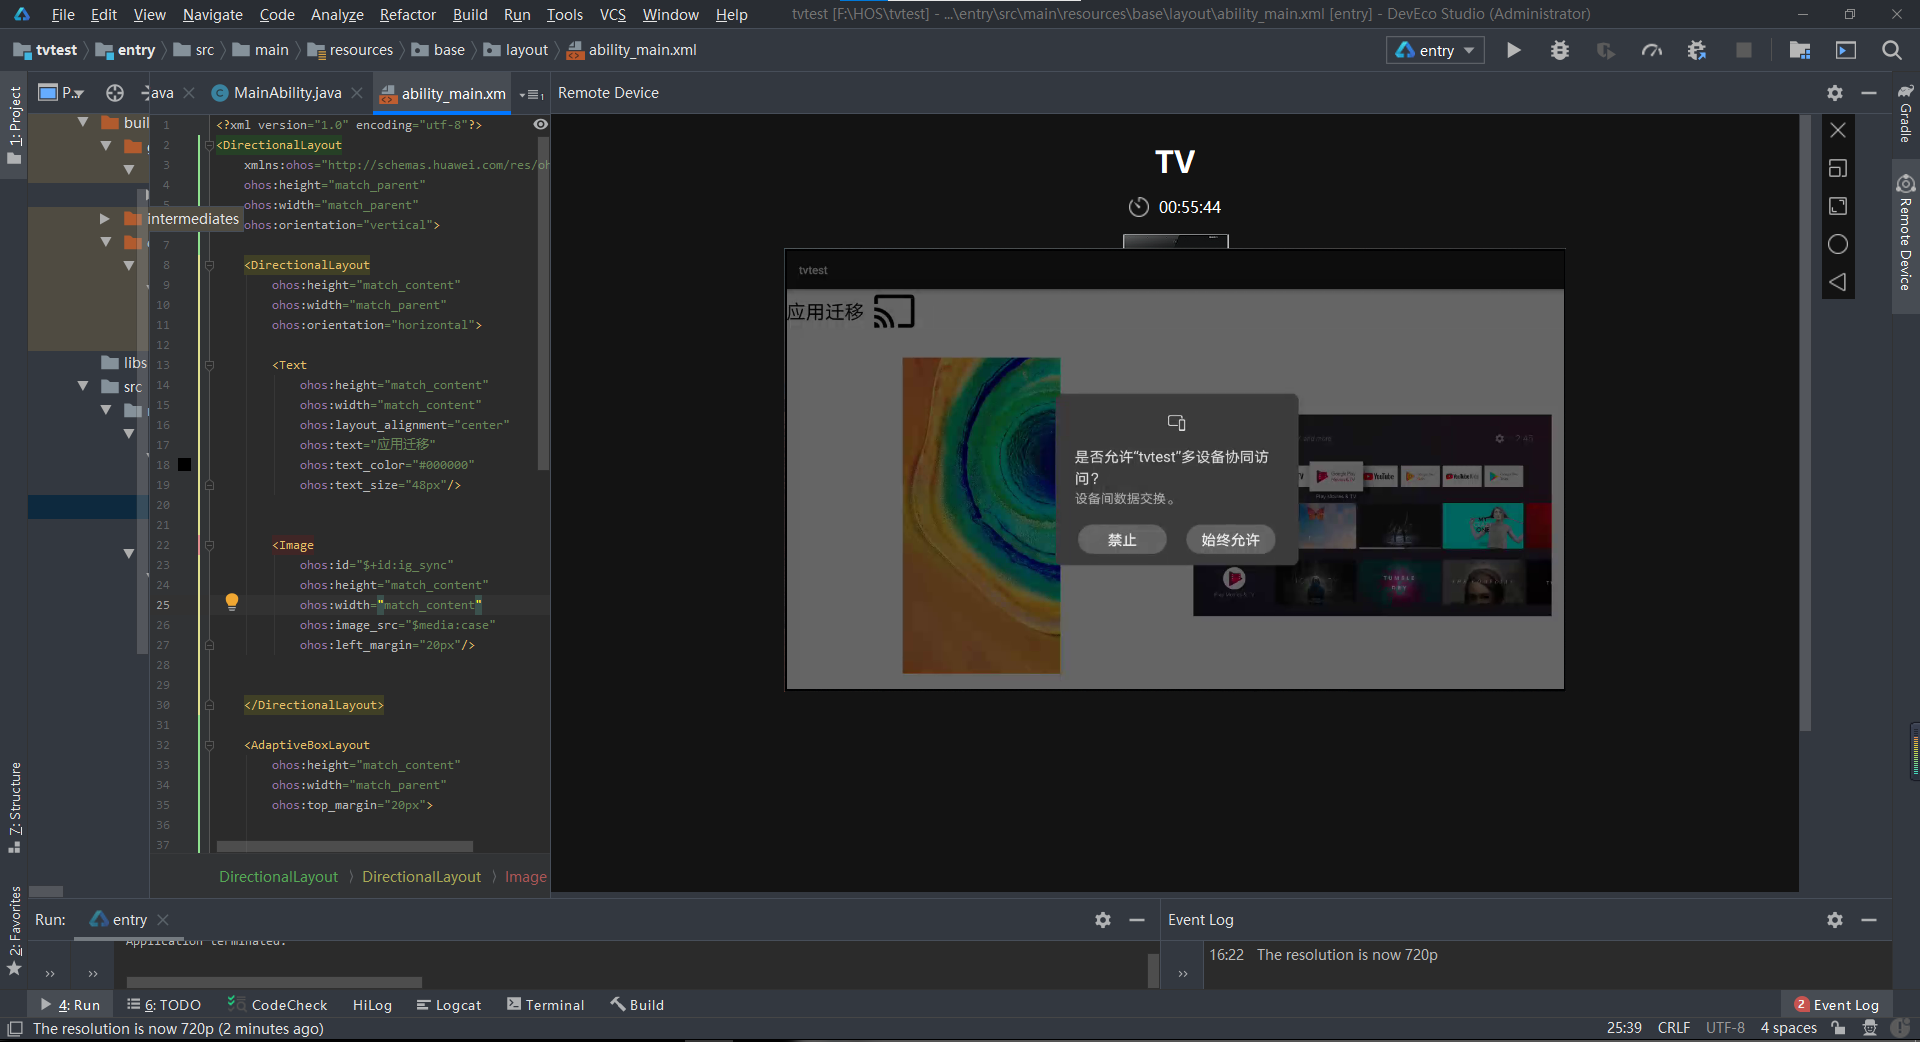Click the project locate crosshair icon
Image resolution: width=1920 pixels, height=1042 pixels.
[x=115, y=93]
